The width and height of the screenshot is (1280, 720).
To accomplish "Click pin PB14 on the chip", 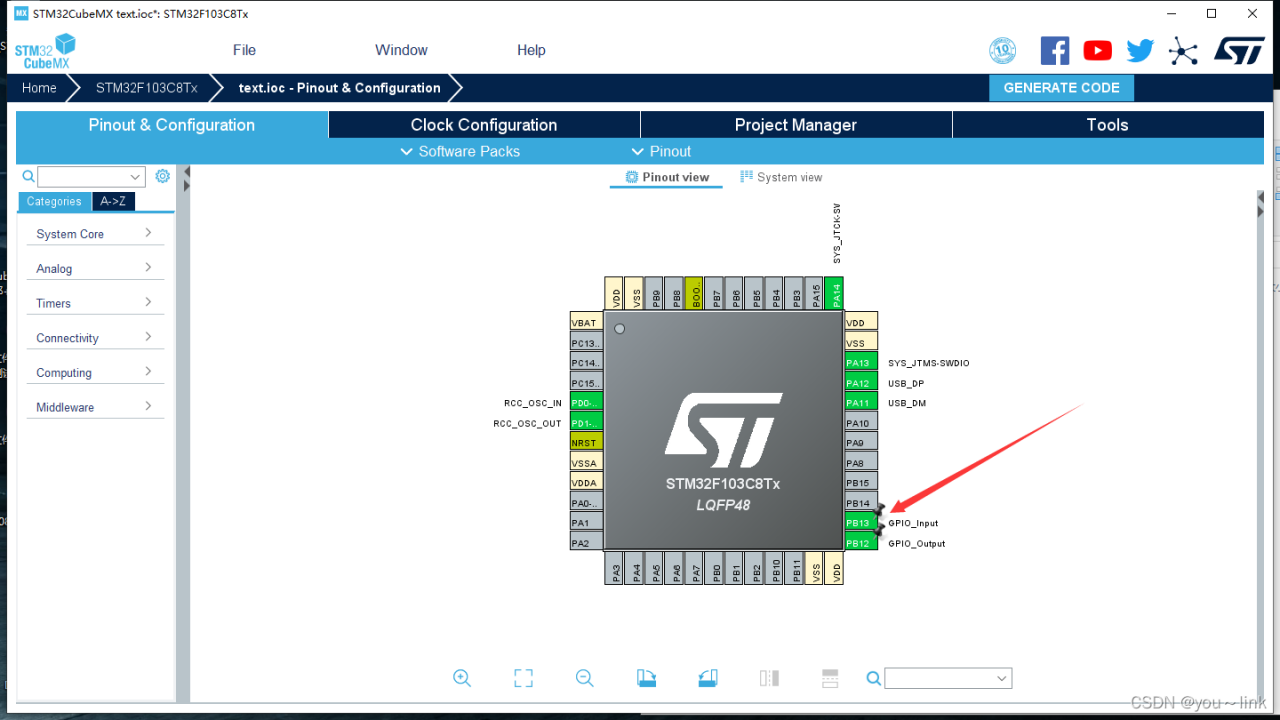I will (861, 503).
